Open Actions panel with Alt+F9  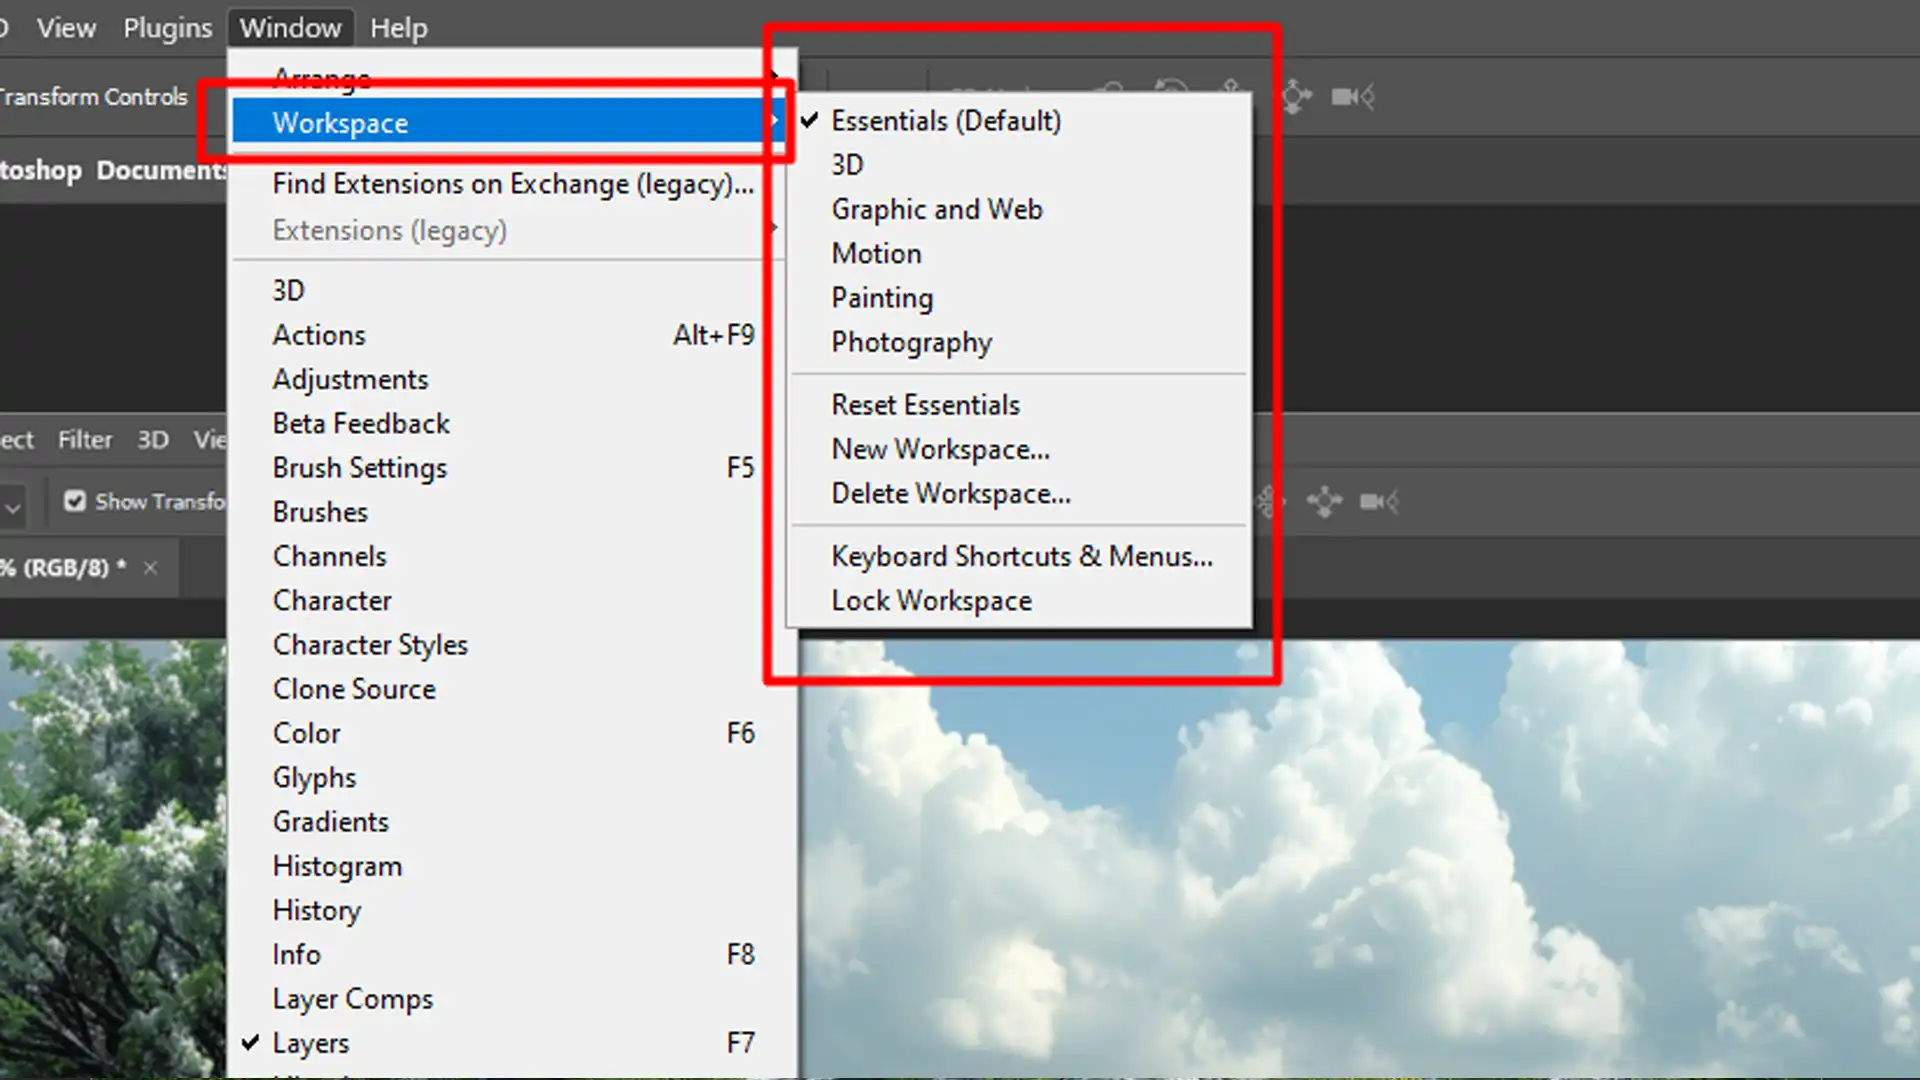[513, 334]
